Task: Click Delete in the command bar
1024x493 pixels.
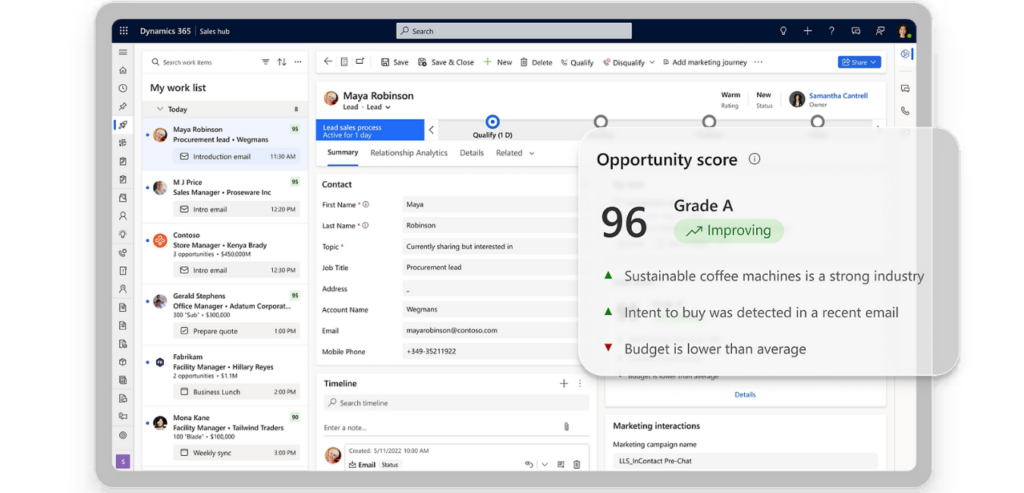Action: [x=536, y=62]
